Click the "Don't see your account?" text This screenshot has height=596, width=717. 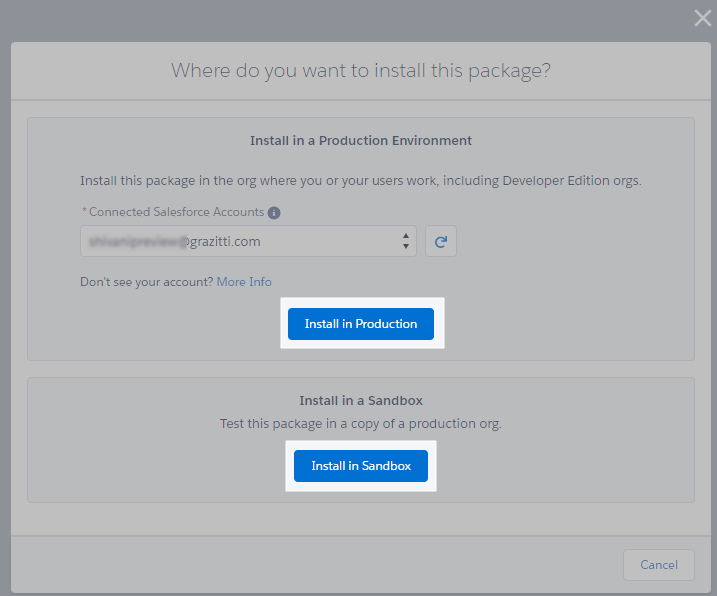point(146,282)
